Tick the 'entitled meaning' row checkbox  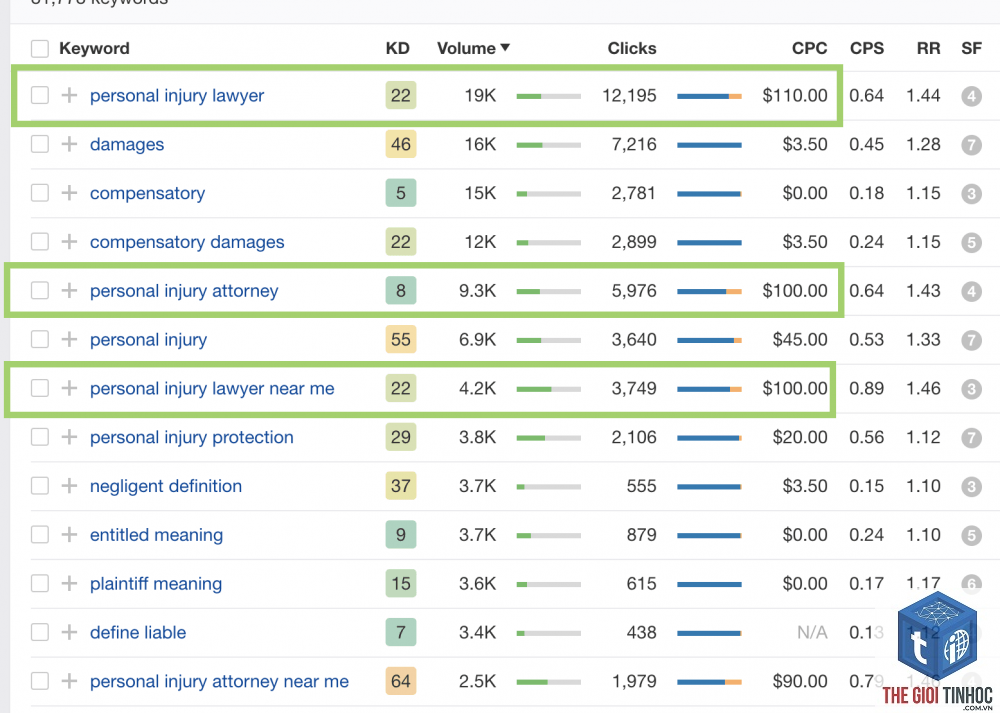pos(40,534)
